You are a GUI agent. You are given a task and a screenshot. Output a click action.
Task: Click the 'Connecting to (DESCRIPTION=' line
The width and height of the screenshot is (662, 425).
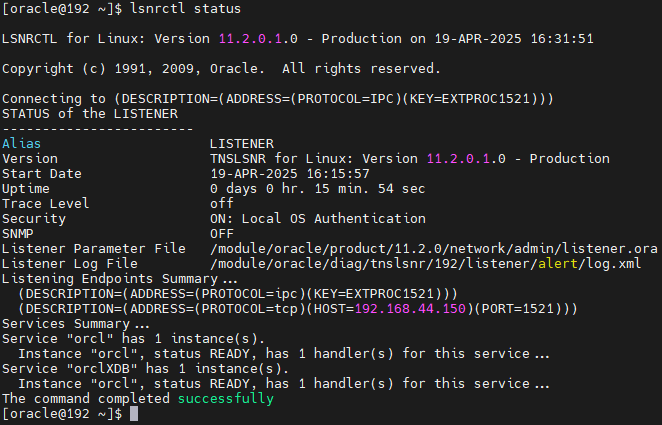[278, 99]
